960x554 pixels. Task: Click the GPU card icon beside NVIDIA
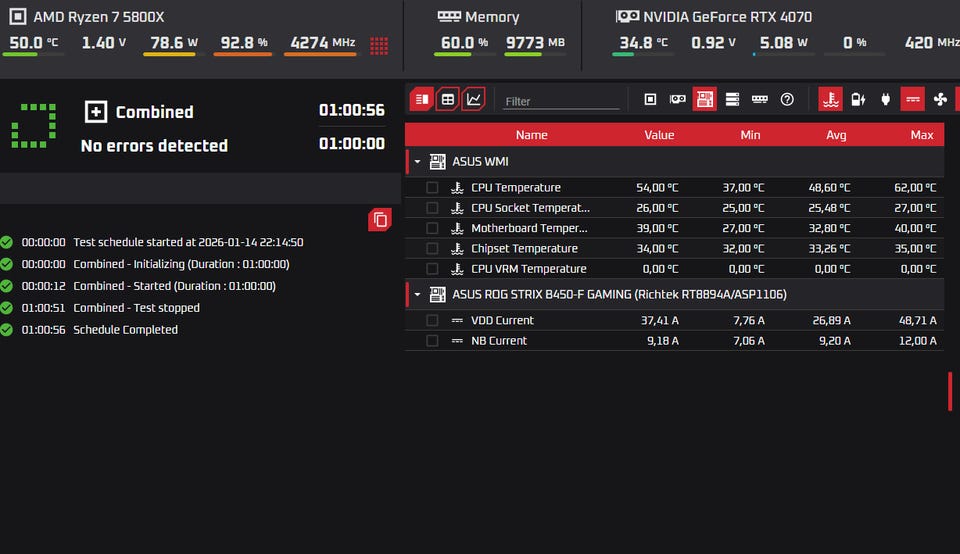(x=627, y=17)
